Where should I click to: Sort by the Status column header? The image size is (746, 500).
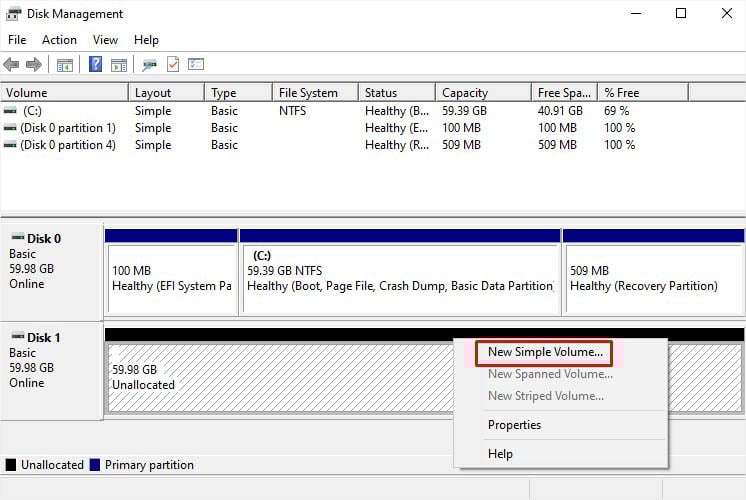coord(397,93)
